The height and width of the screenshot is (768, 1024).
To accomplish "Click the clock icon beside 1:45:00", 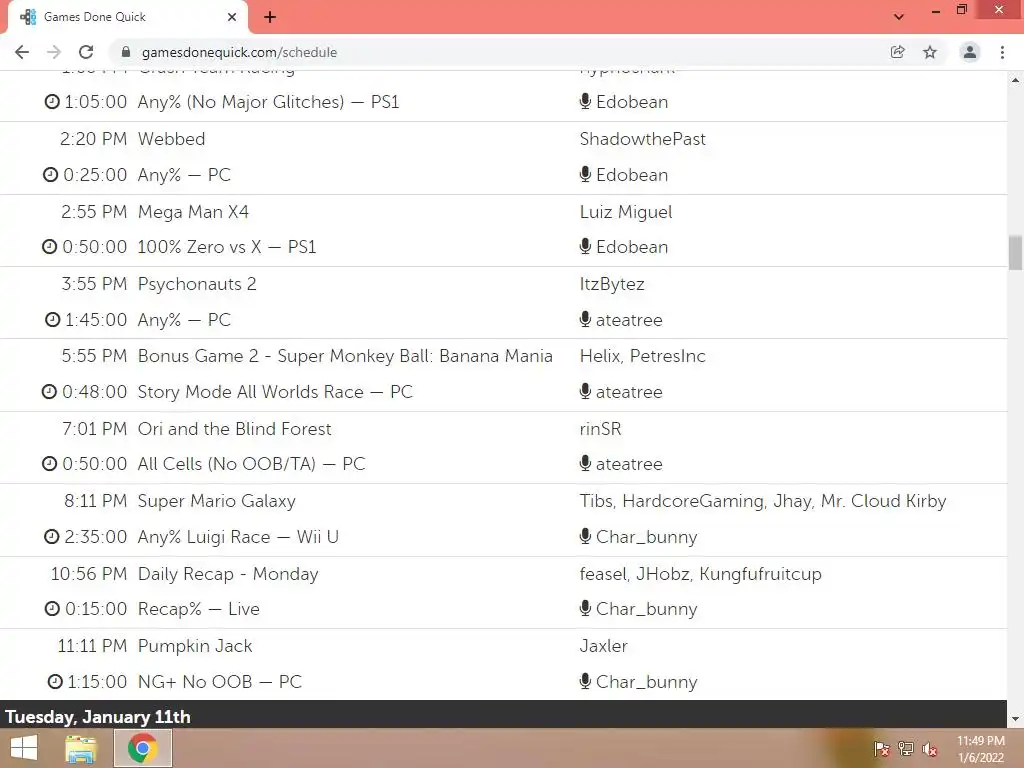I will 52,320.
